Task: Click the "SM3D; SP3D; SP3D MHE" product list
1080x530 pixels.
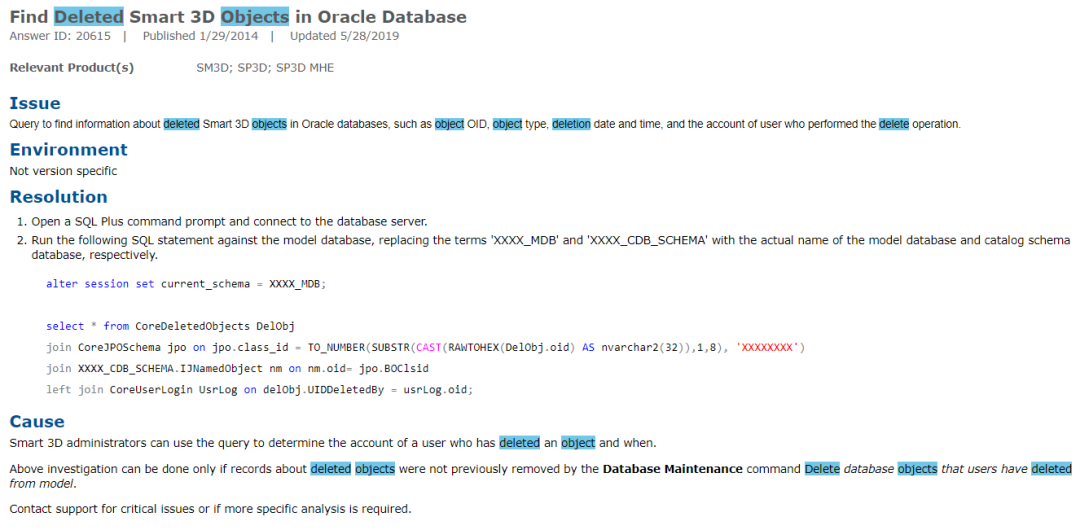Action: (265, 68)
